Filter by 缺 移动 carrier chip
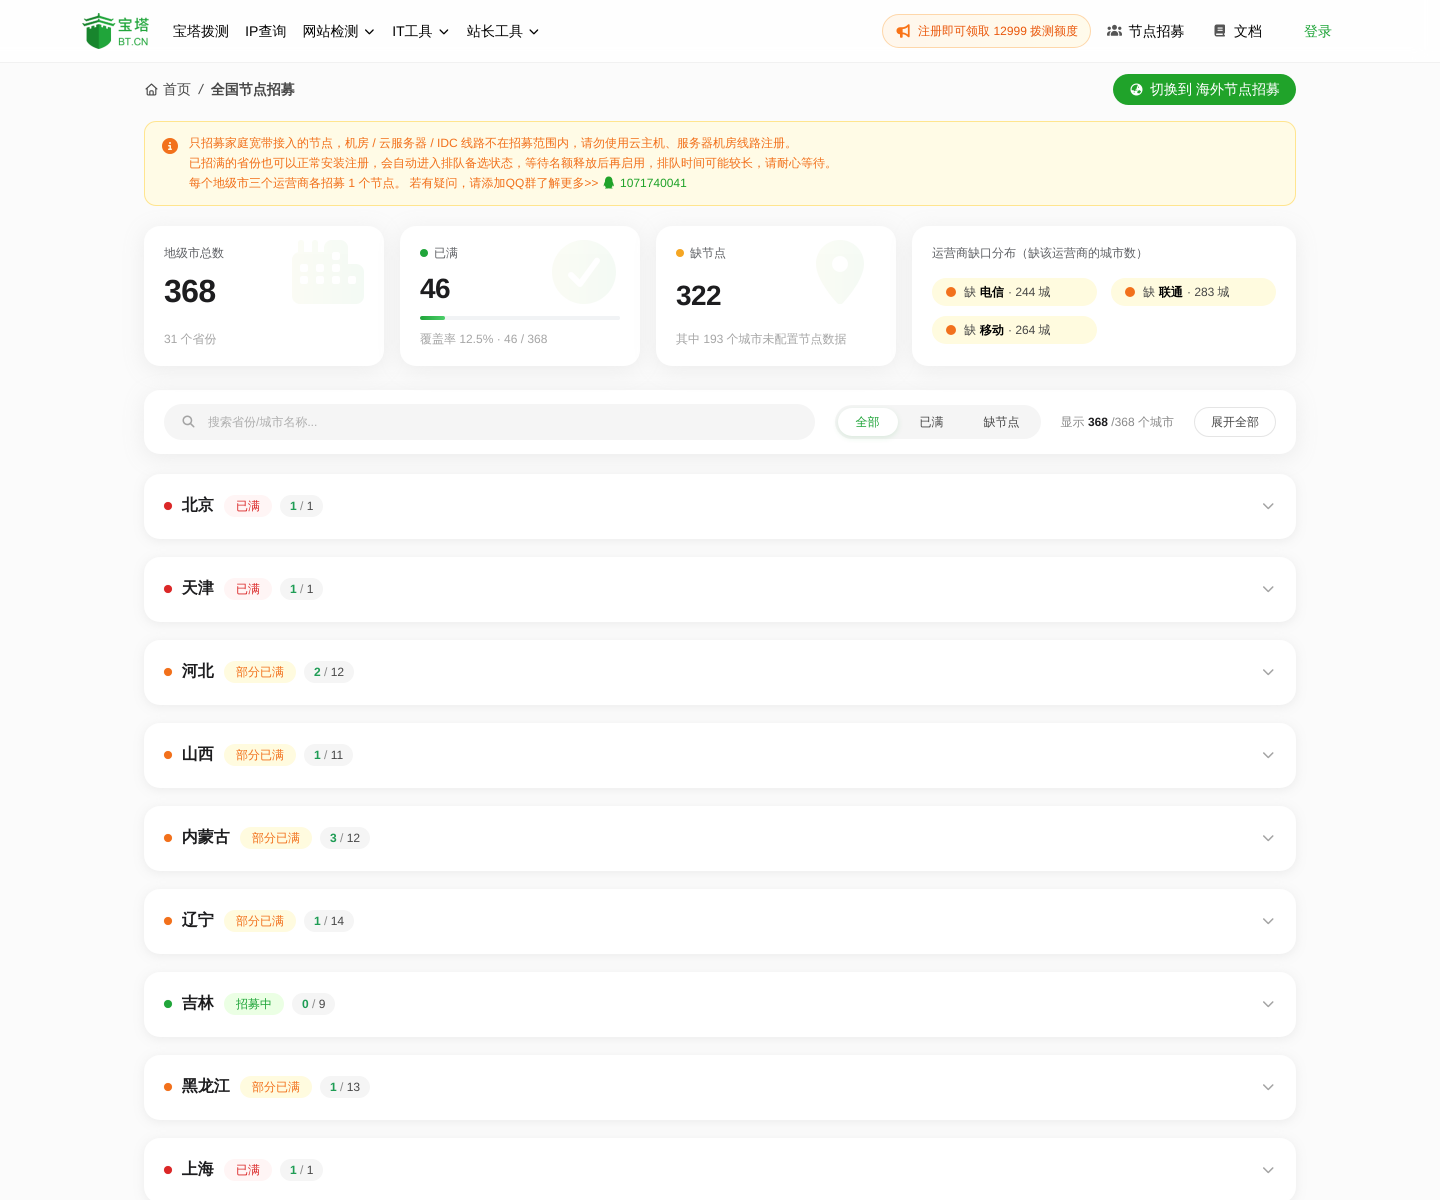This screenshot has width=1440, height=1200. pyautogui.click(x=1014, y=330)
